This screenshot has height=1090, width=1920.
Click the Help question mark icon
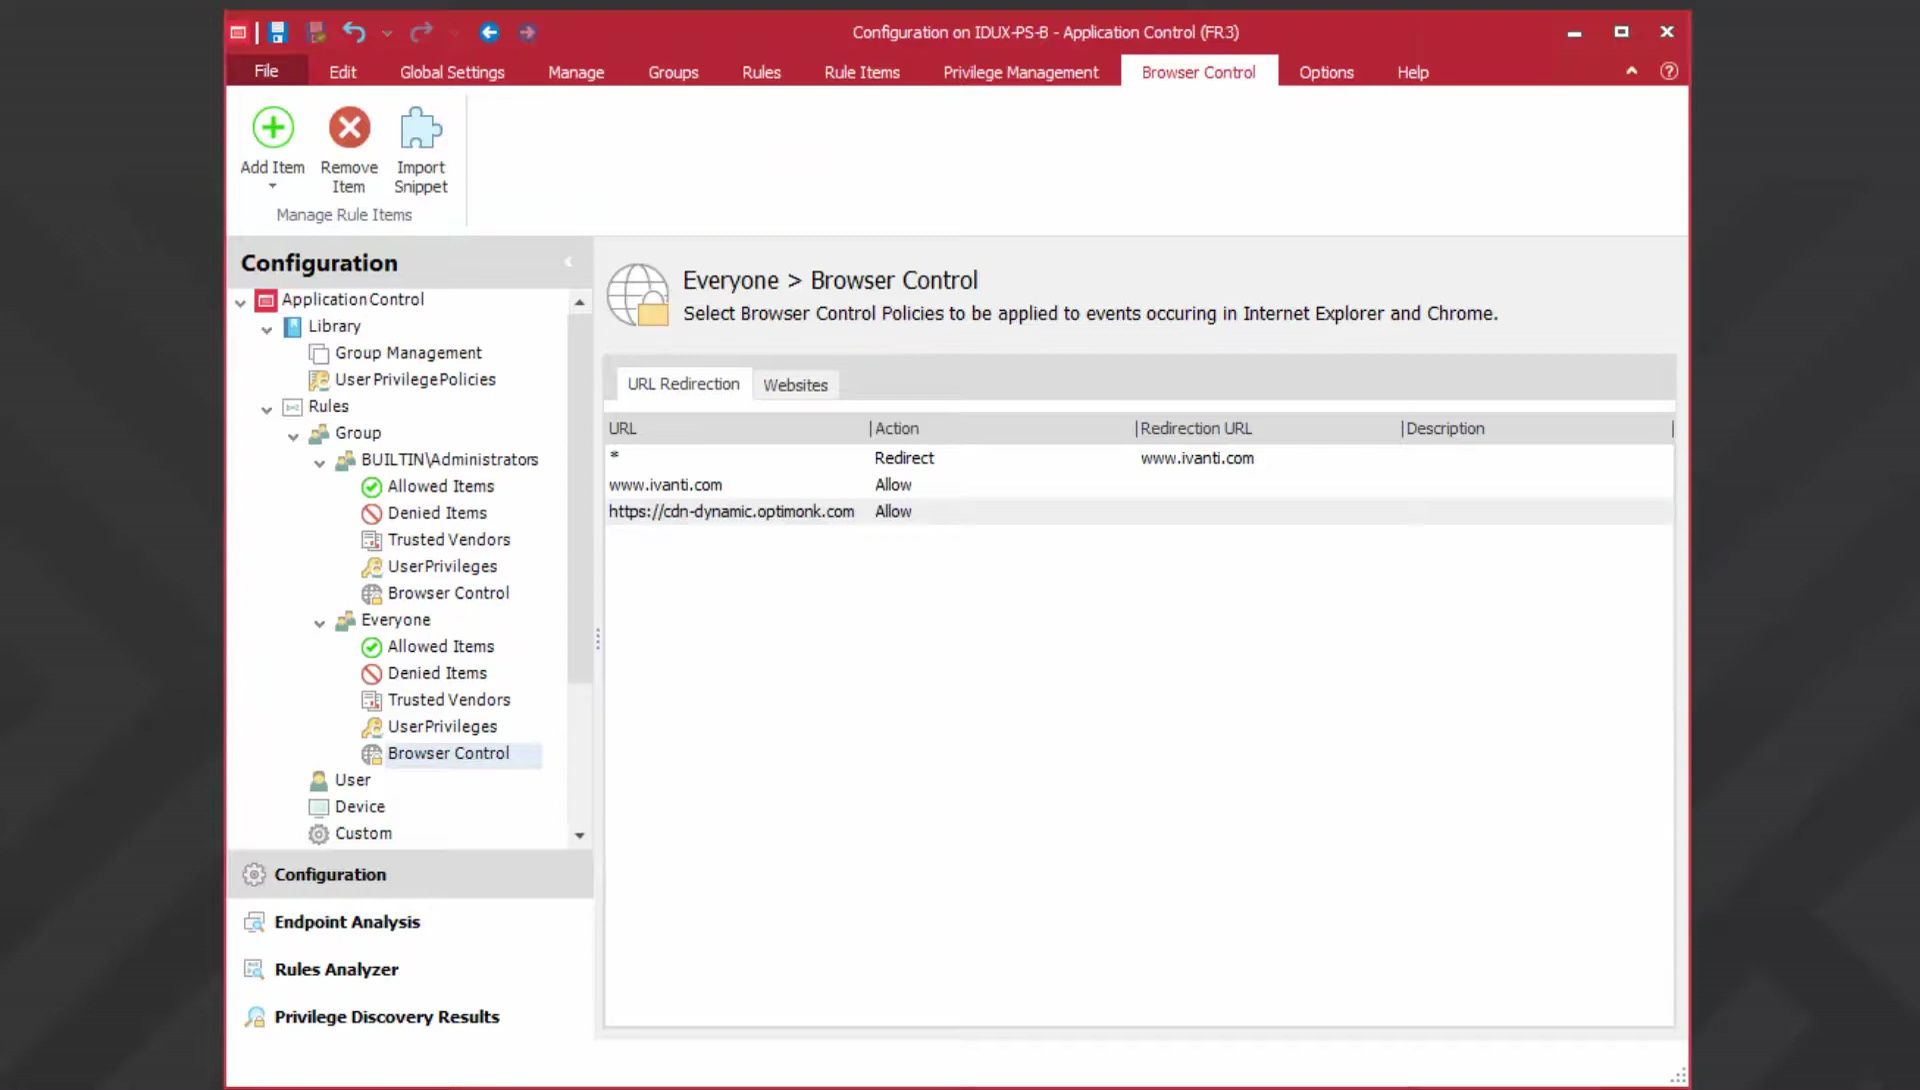[x=1669, y=71]
